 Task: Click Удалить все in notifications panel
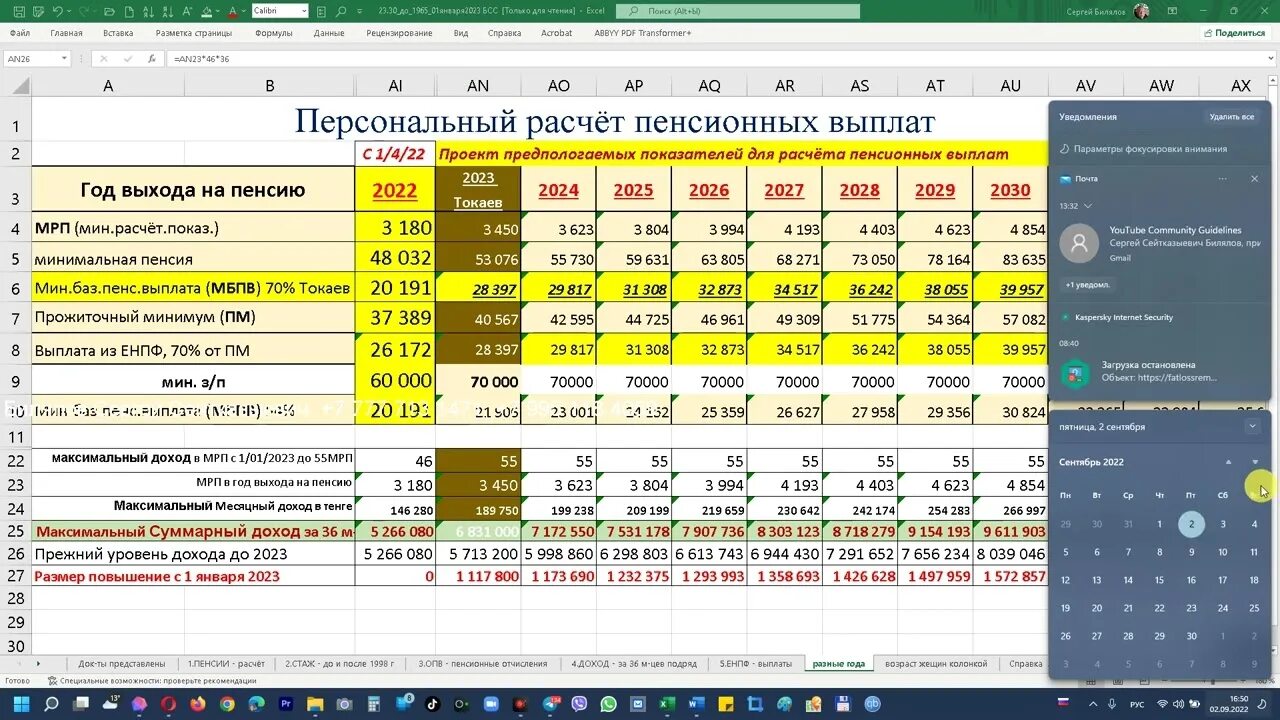pyautogui.click(x=1231, y=117)
